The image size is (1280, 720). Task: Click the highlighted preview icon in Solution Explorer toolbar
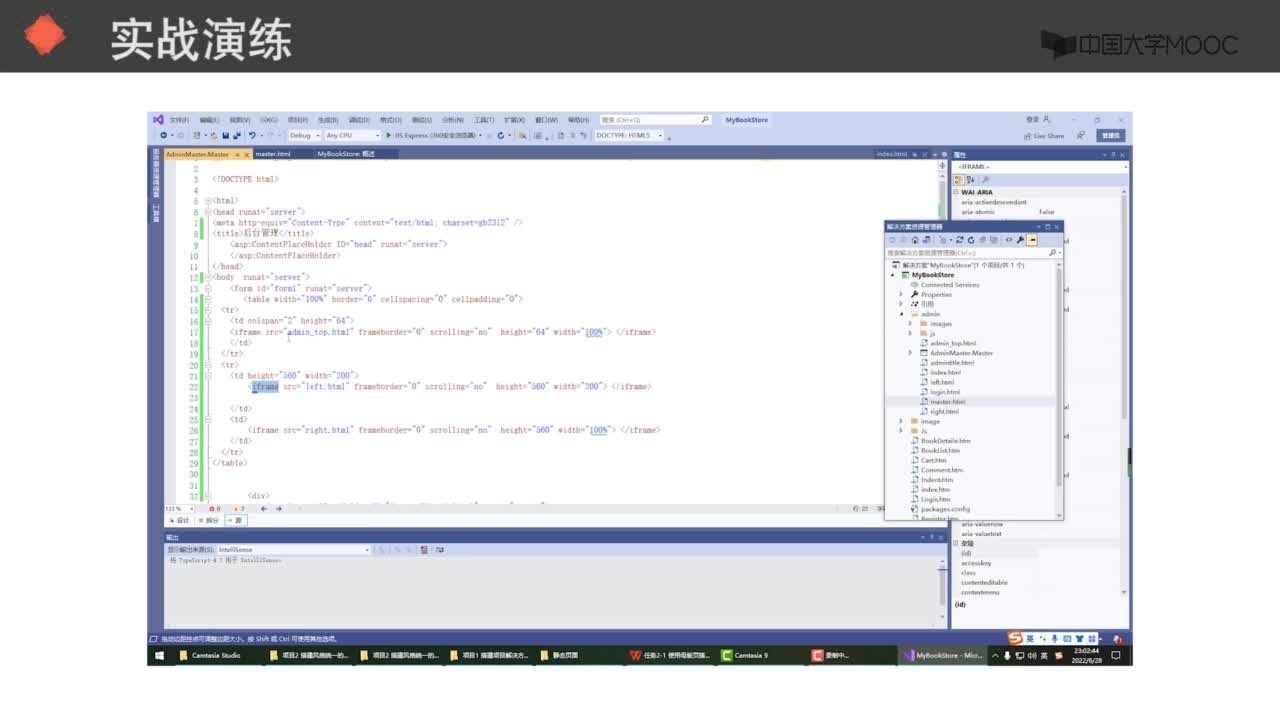tap(1032, 240)
